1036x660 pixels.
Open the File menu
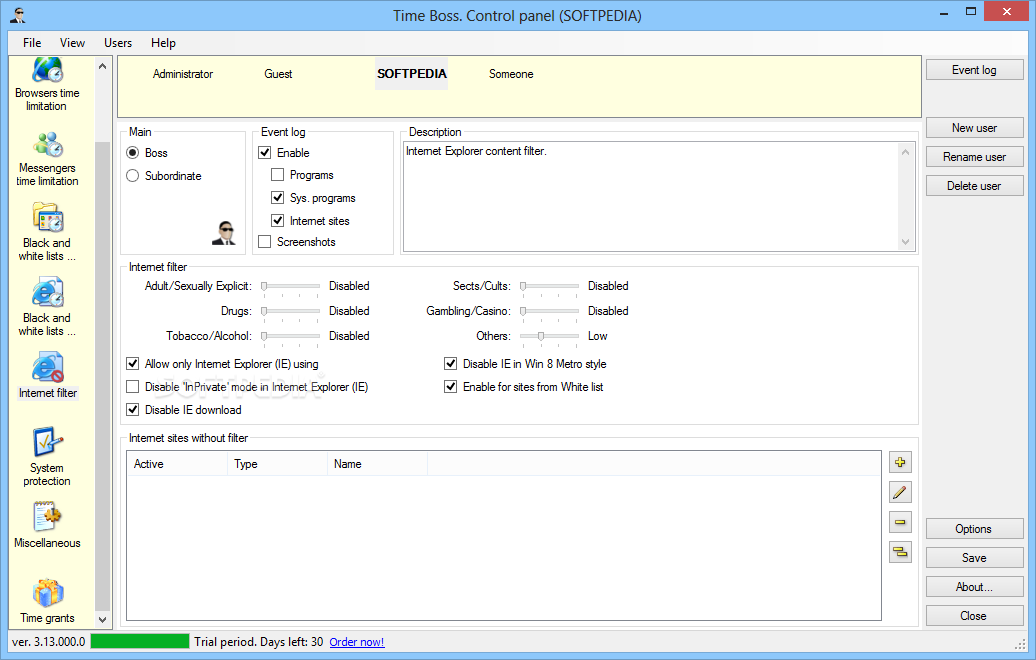32,43
